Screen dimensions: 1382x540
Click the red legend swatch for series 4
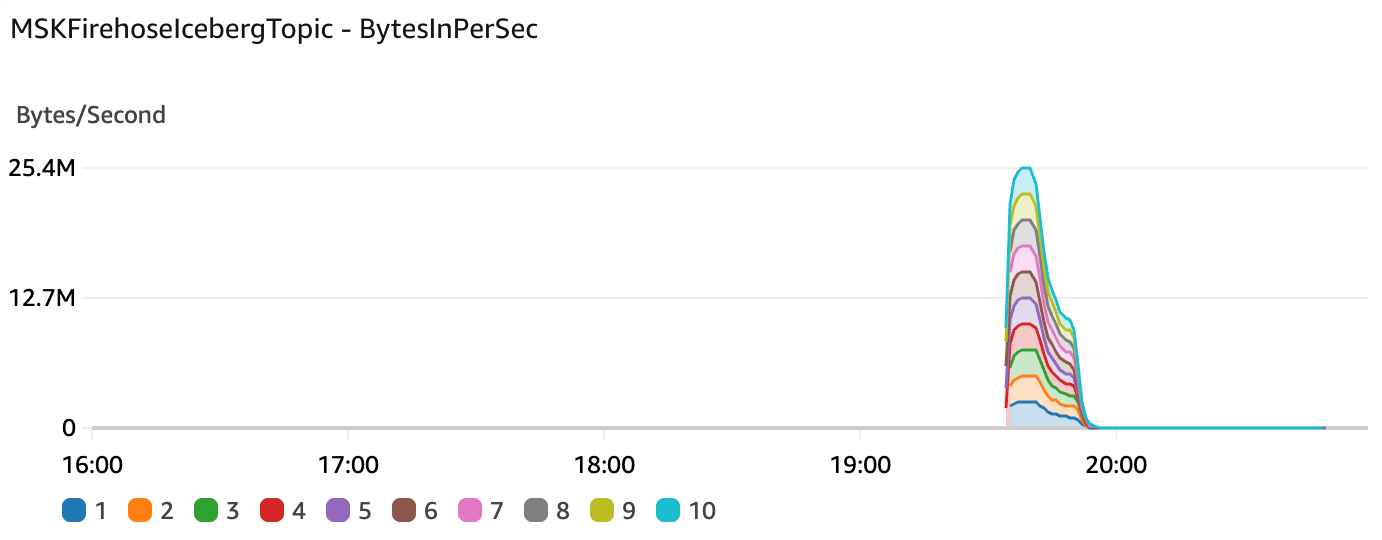(271, 511)
